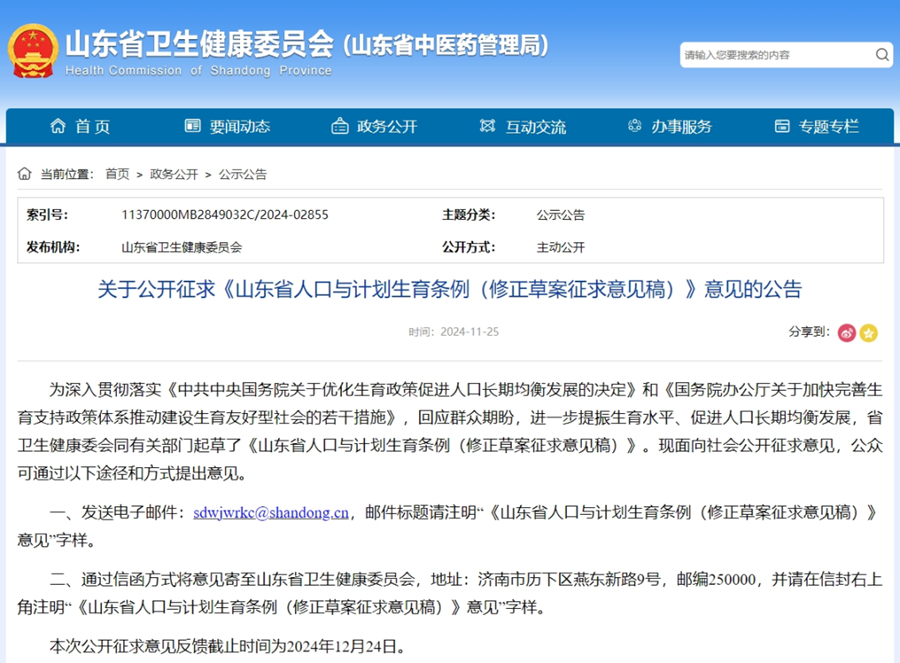
Task: Click the interaction icon beside 互动交流
Action: pos(487,126)
